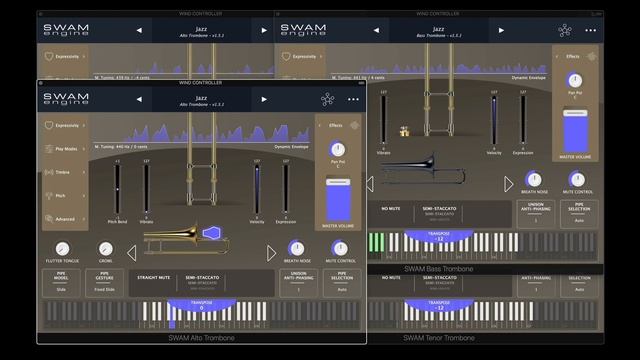Click next preset arrow in rear Alto Trombone window
Viewport: 640px width, 360px height.
pyautogui.click(x=264, y=30)
